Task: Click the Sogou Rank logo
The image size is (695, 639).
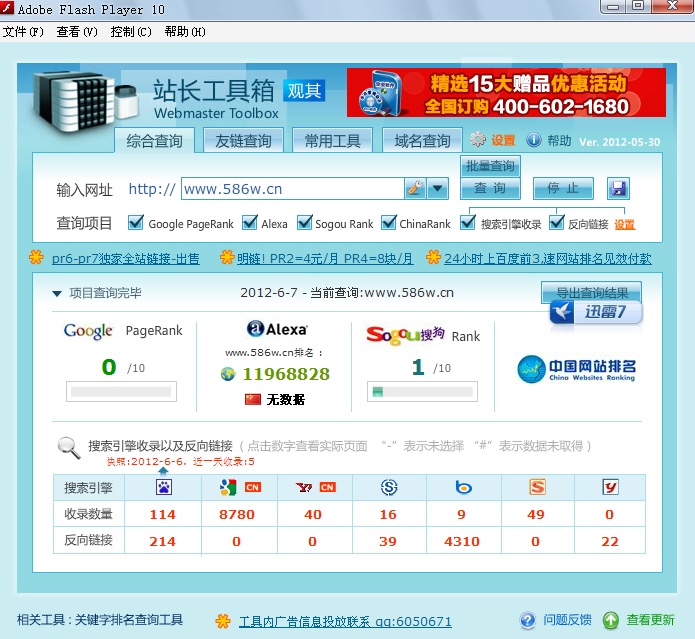Action: click(x=406, y=335)
